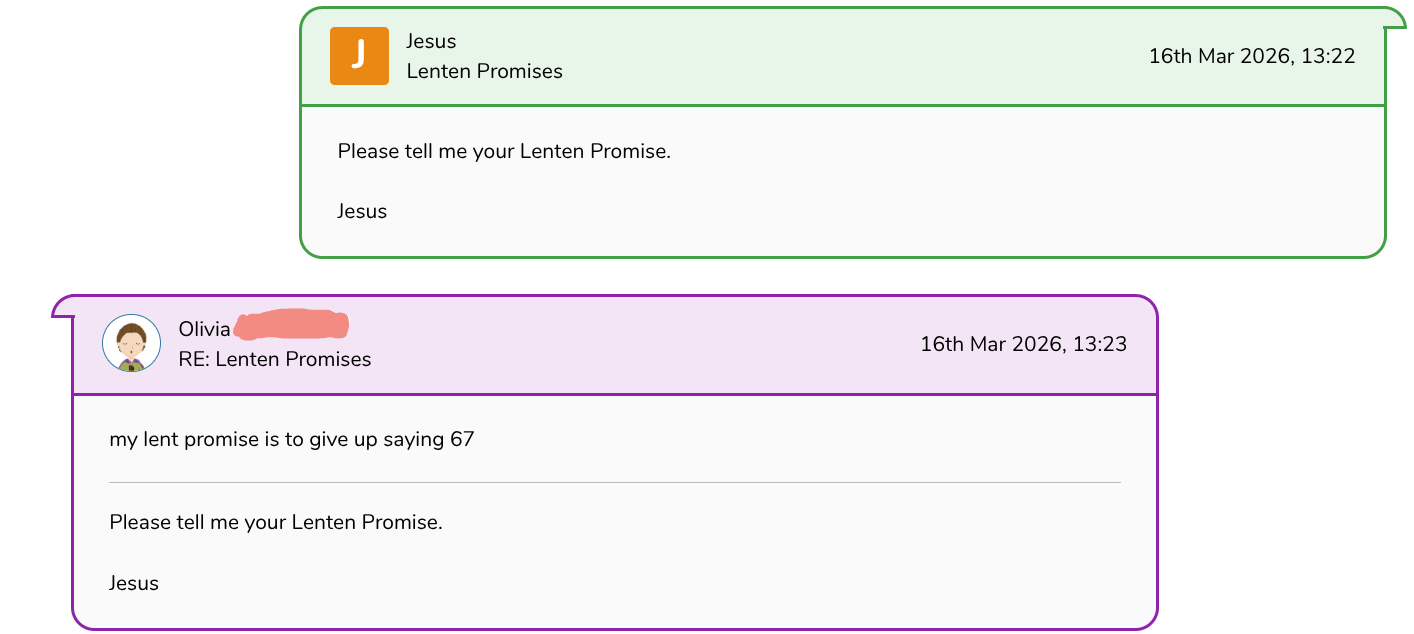Click blank area of the green message body
Screen dimensions: 1414x634
(900, 200)
